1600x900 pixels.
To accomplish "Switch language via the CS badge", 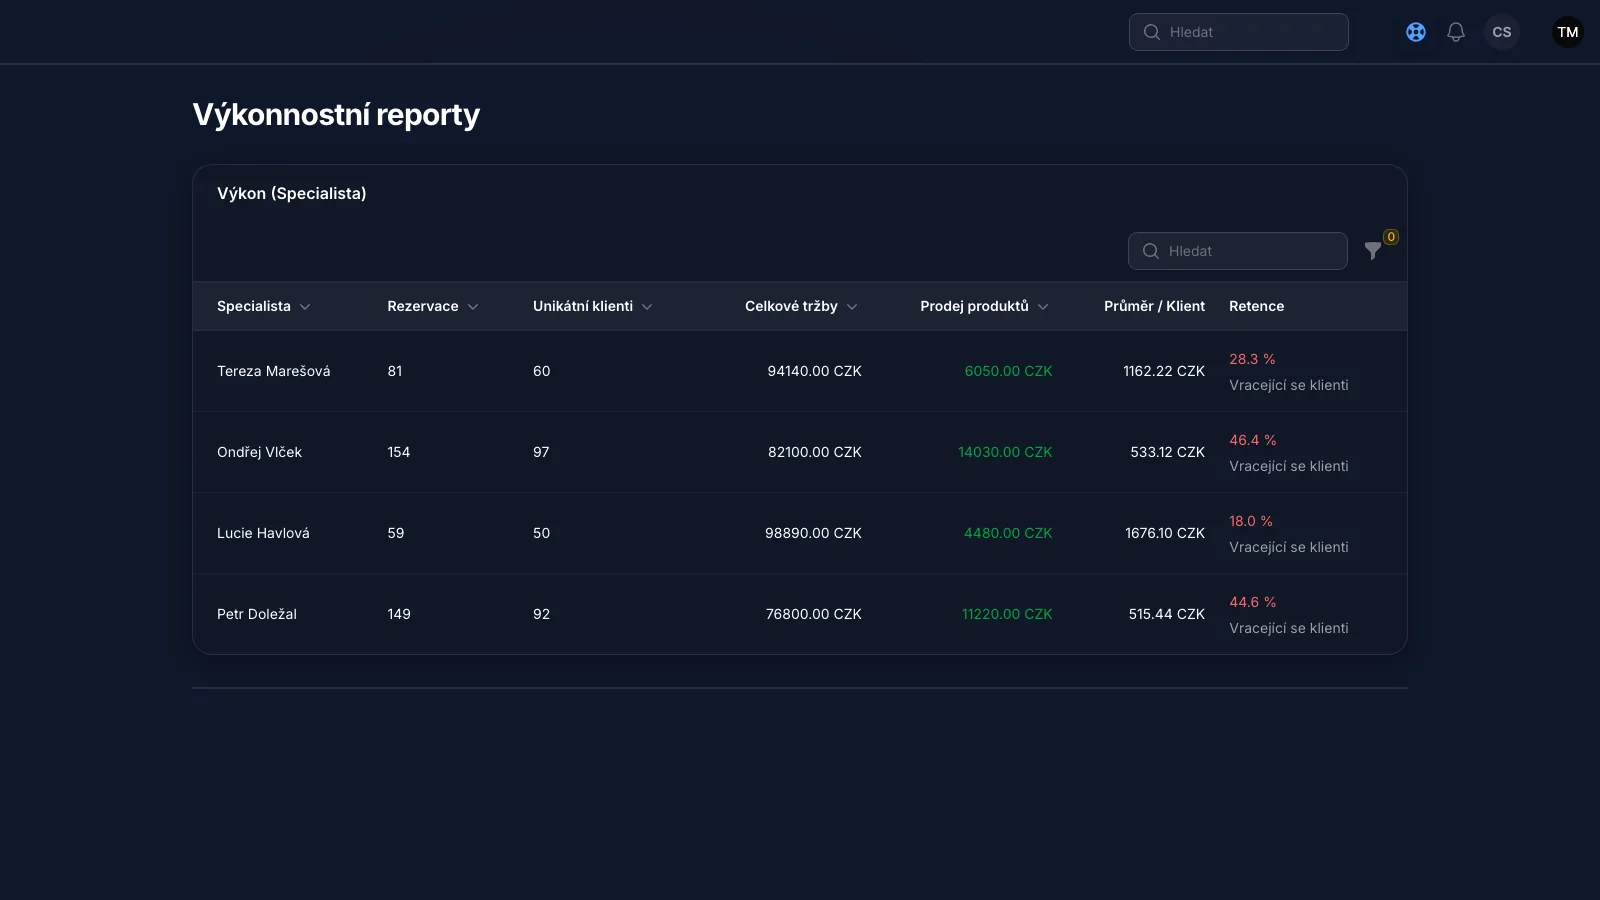I will [x=1502, y=32].
